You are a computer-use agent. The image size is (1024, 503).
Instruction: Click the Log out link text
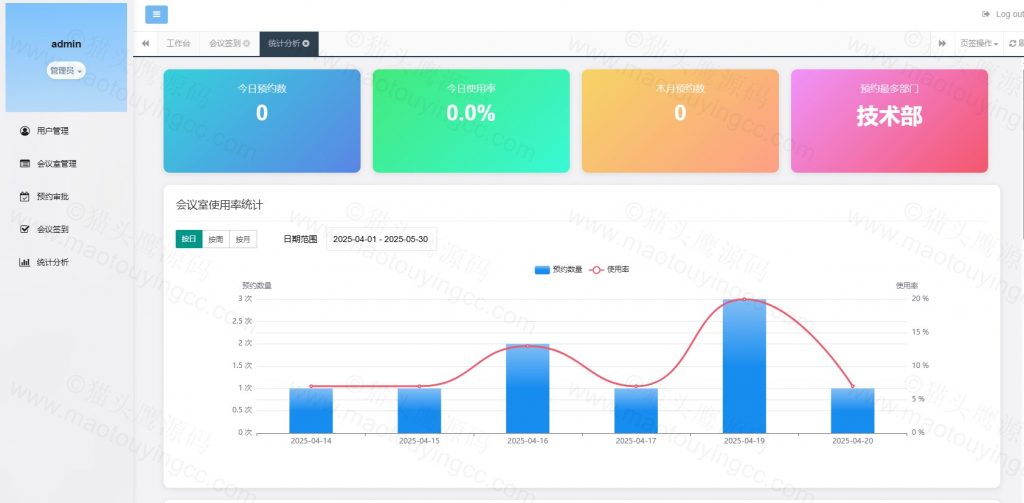[x=1010, y=14]
